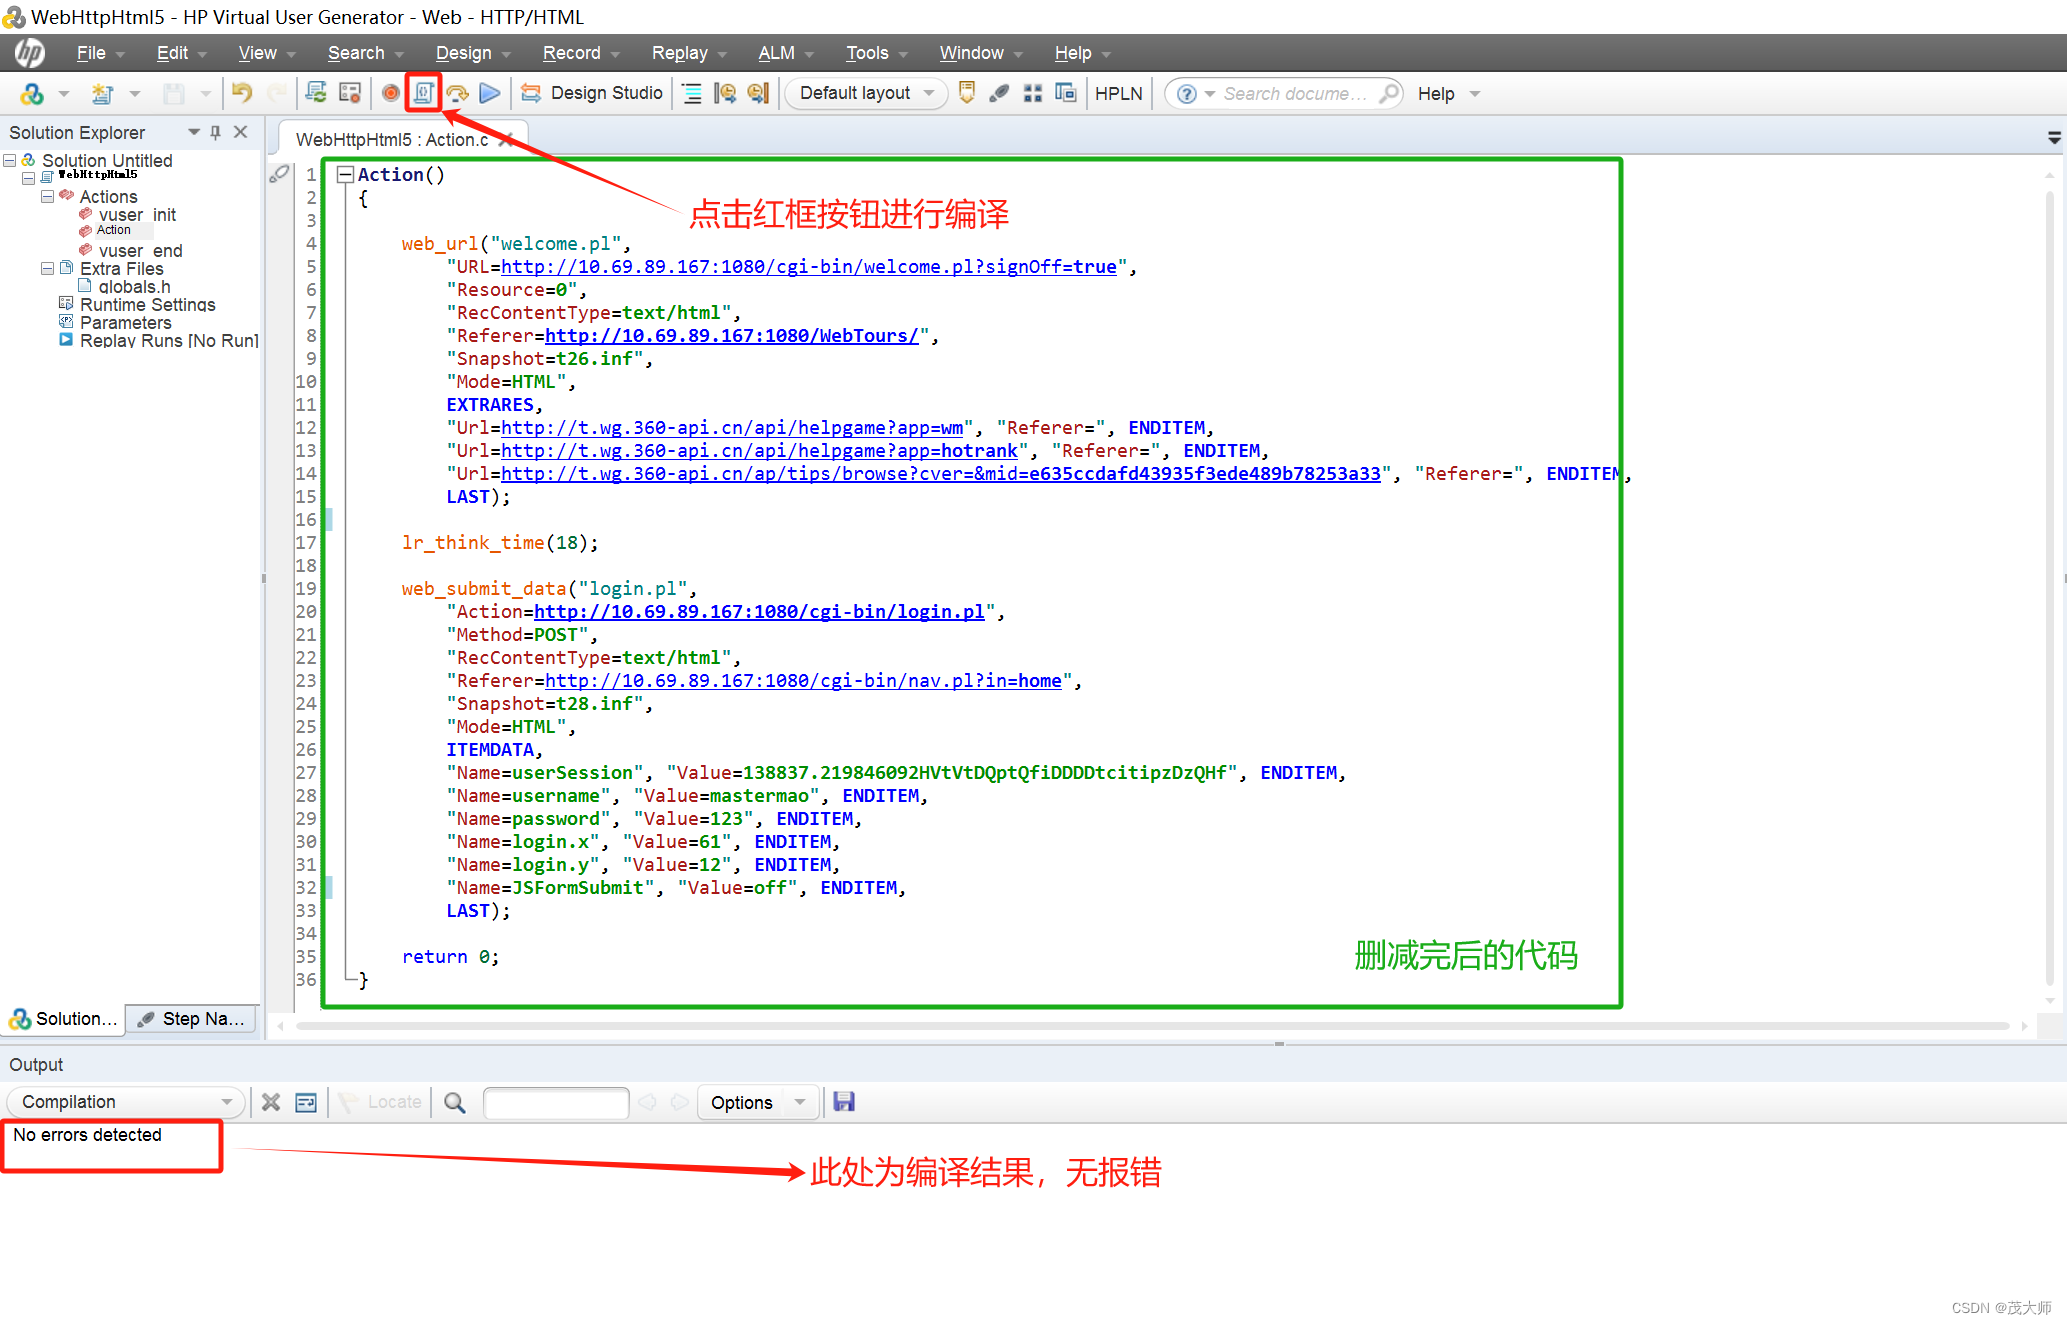The image size is (2067, 1324).
Task: Redo the last undone action
Action: click(x=277, y=93)
